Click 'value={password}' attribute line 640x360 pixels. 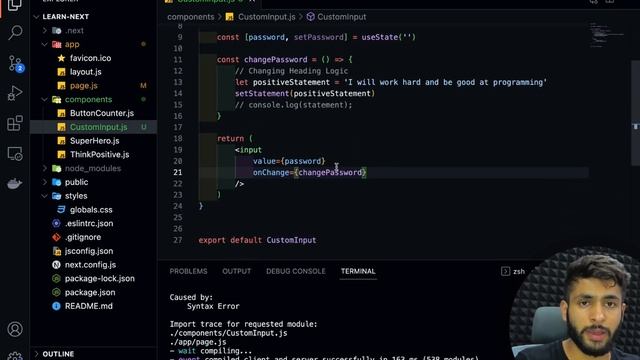coord(289,161)
